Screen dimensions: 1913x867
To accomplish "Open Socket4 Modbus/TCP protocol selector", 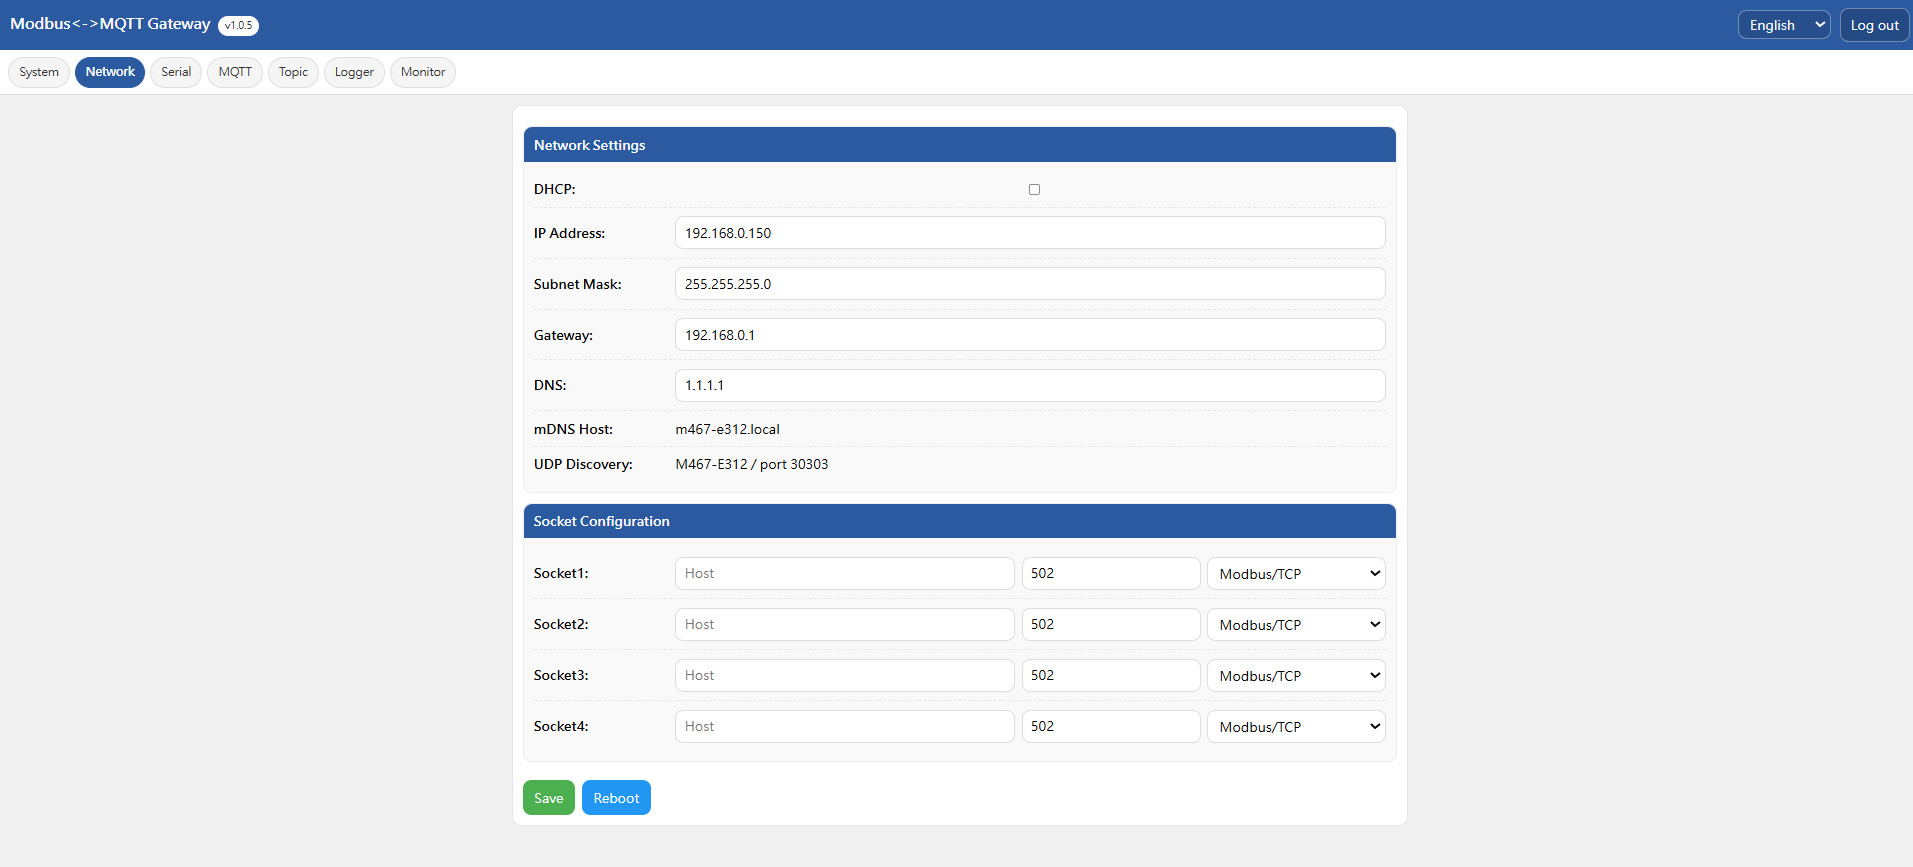I will [1296, 727].
